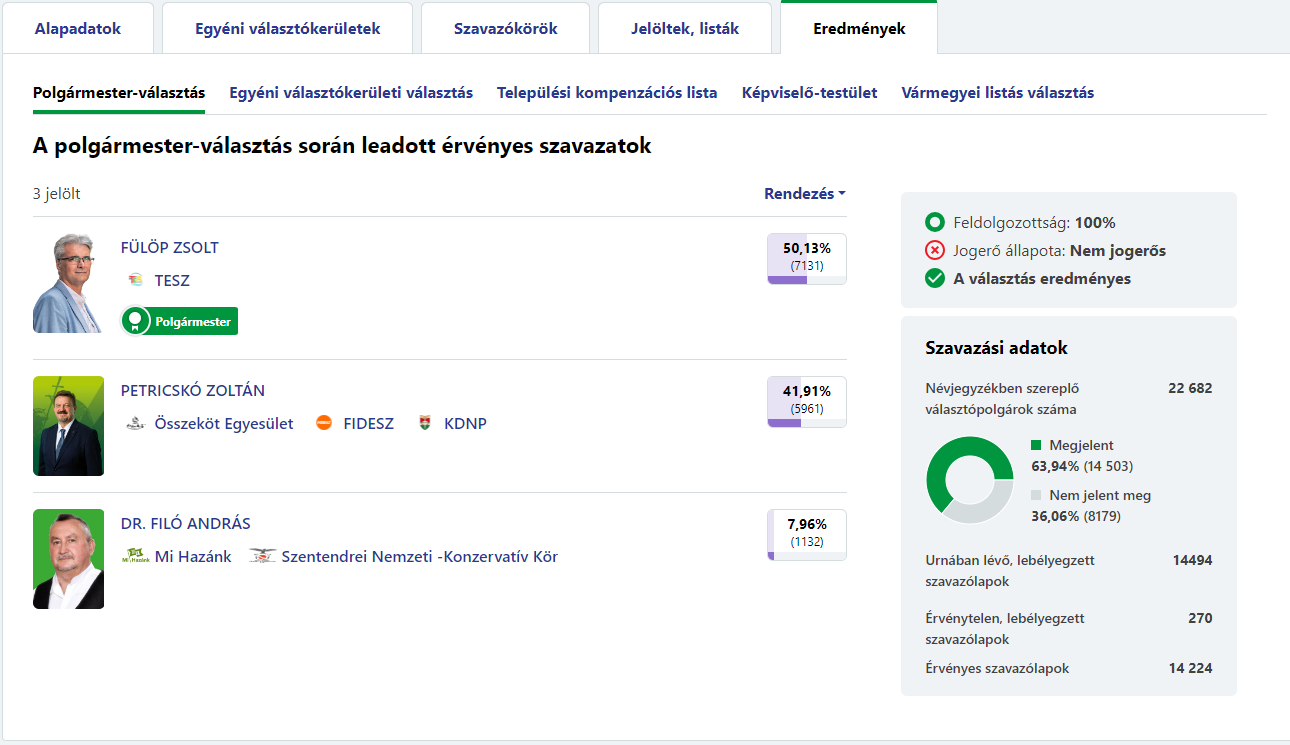This screenshot has height=745, width=1290.
Task: Click the TESZ party logo icon
Action: coord(135,281)
